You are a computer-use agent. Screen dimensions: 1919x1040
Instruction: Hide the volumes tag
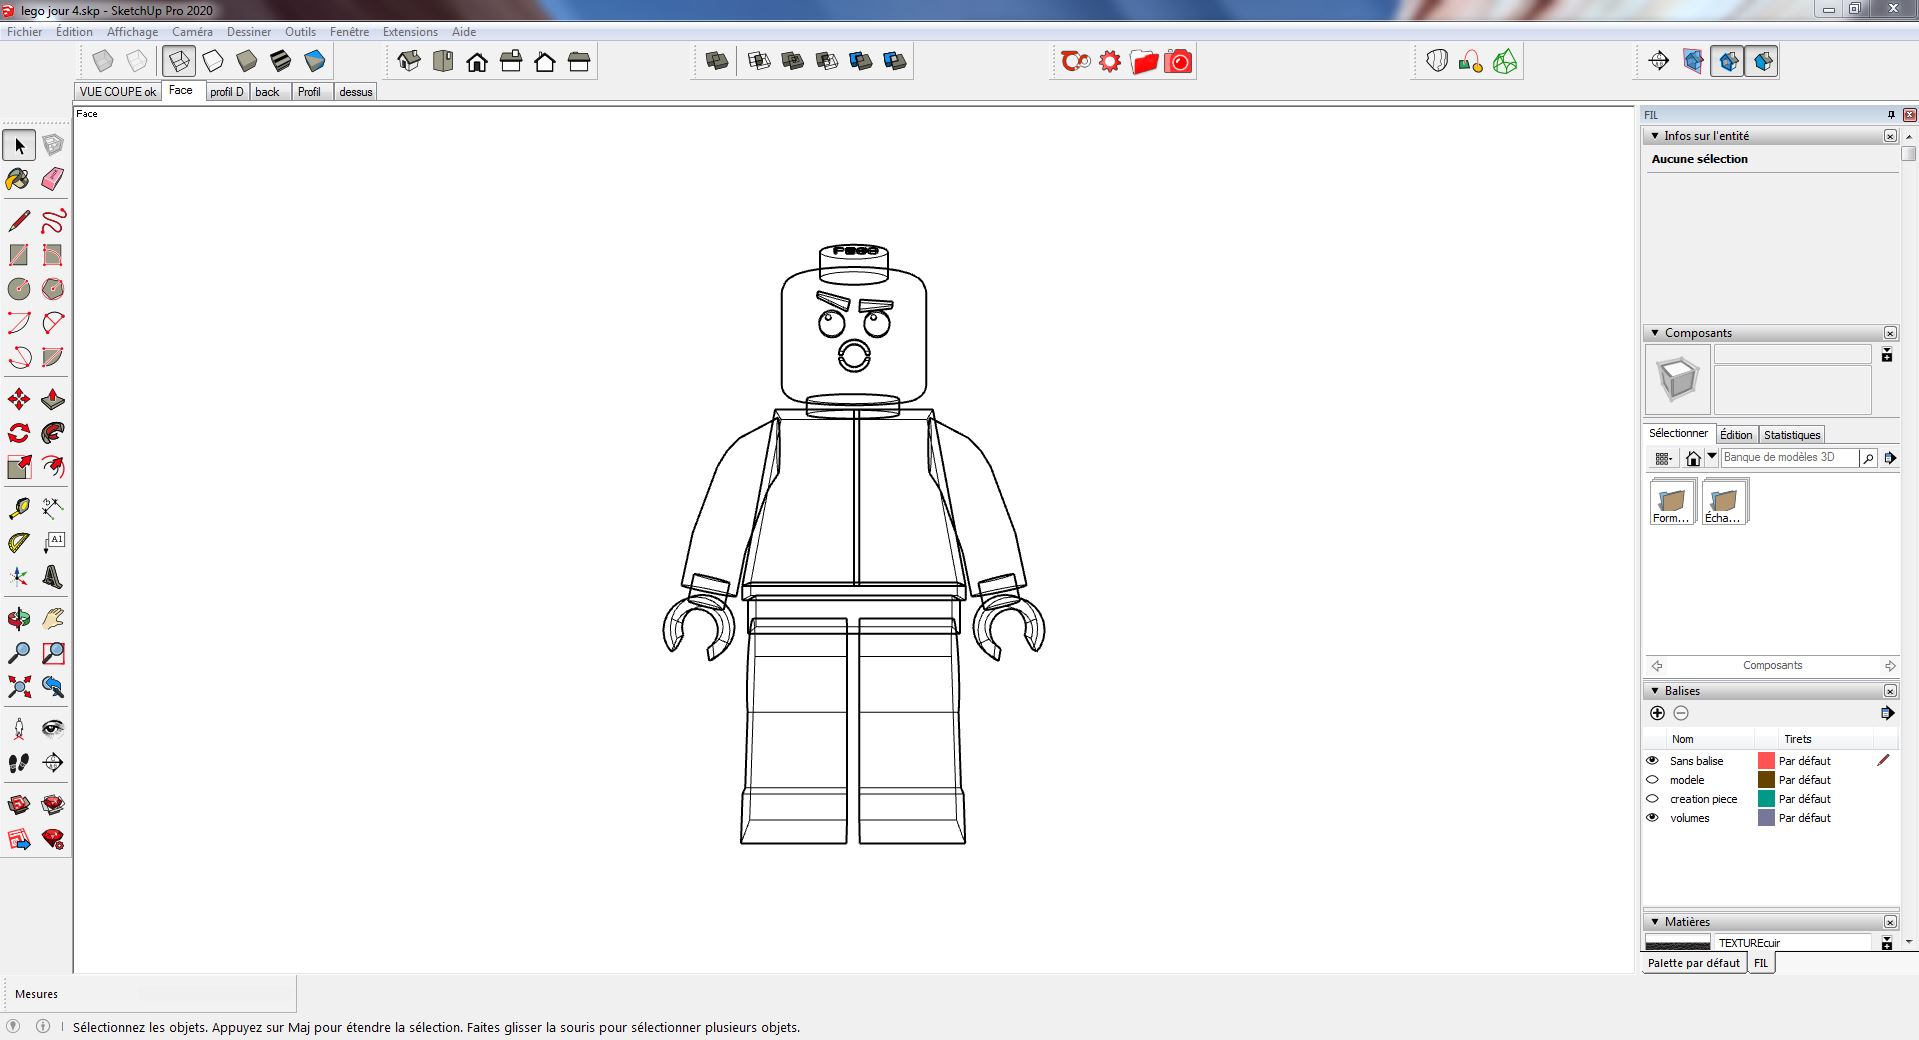click(1652, 817)
